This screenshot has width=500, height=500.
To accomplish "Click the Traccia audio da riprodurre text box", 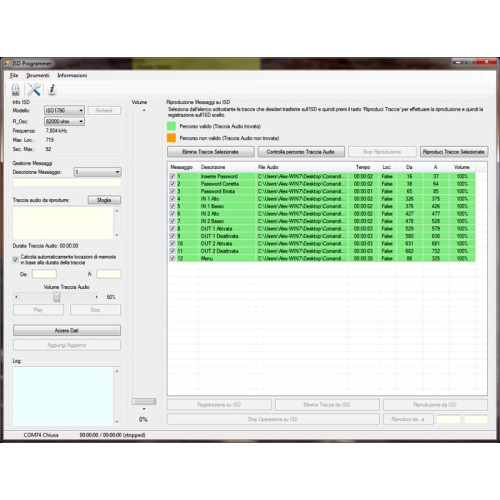I will click(x=63, y=223).
